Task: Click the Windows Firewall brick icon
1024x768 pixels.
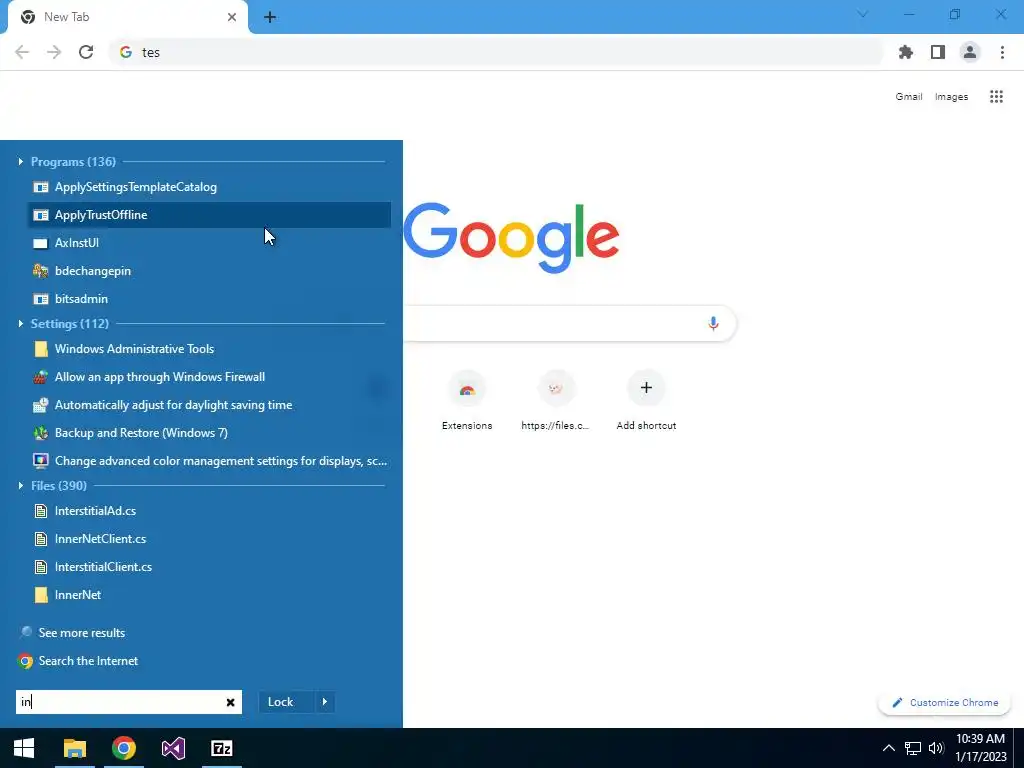Action: [40, 377]
